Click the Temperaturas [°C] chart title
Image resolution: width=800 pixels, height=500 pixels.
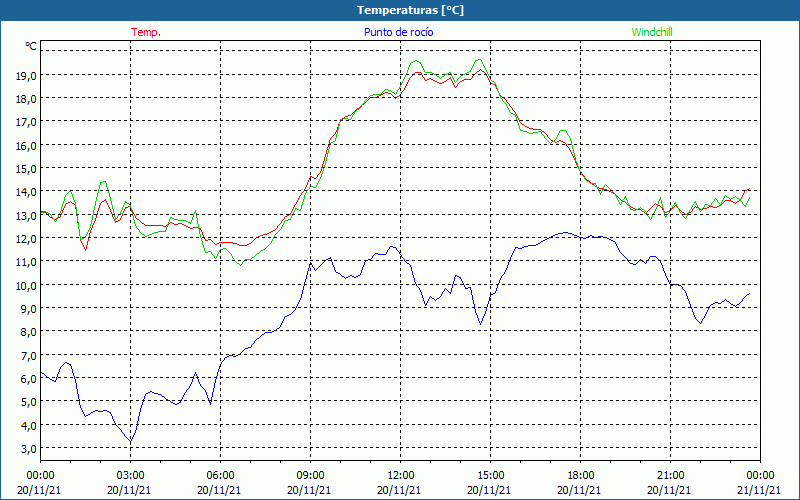tap(410, 10)
